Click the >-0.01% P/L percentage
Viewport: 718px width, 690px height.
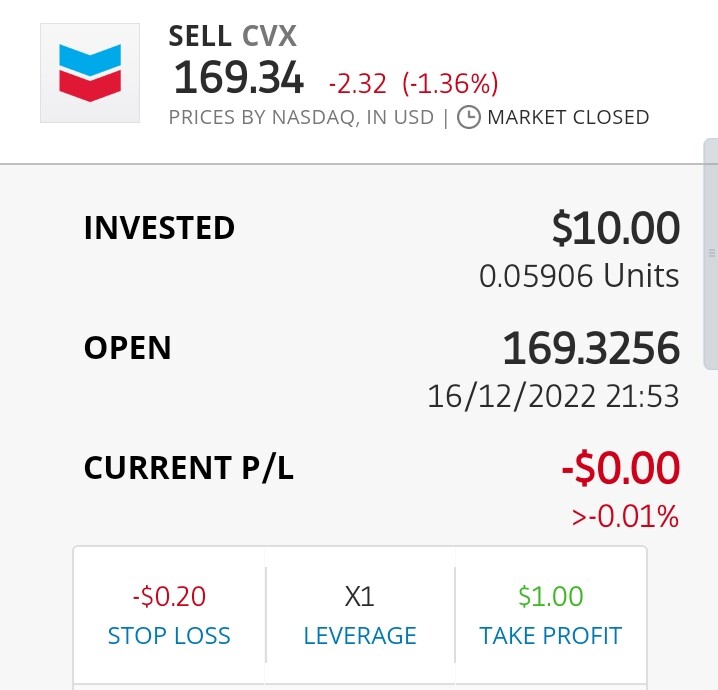625,516
